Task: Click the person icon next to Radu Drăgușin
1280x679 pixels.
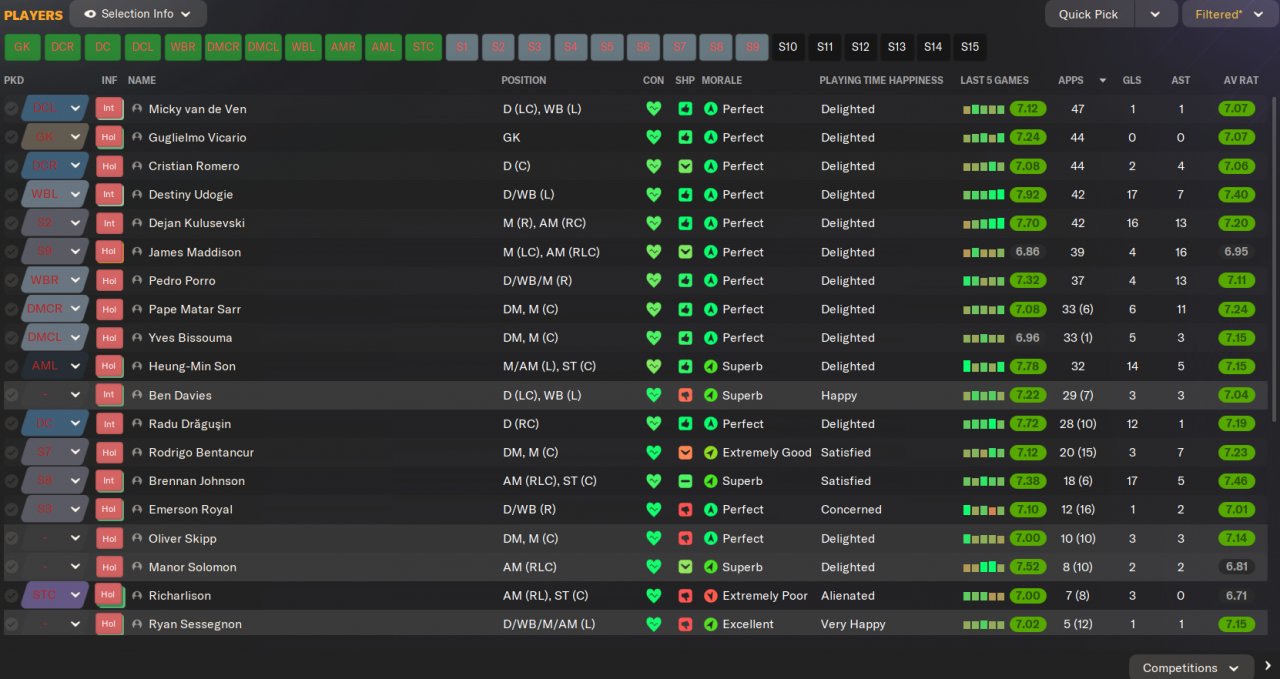Action: click(137, 424)
